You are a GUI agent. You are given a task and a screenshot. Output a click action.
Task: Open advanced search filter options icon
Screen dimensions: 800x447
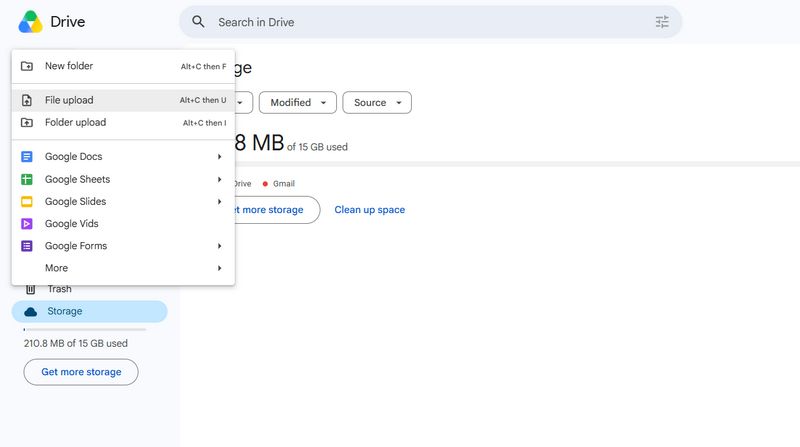662,22
